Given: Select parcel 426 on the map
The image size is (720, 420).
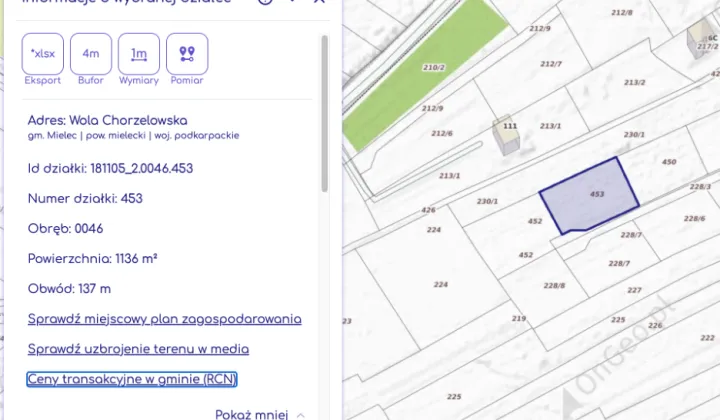Looking at the screenshot, I should [428, 210].
